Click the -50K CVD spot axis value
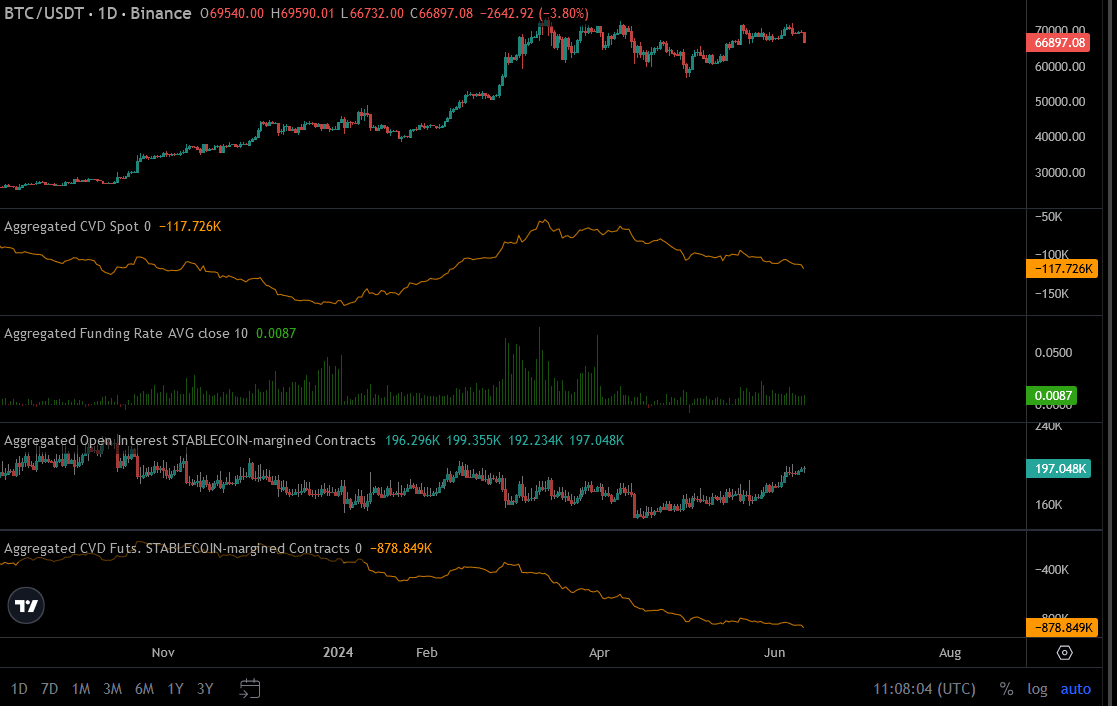 (x=1049, y=217)
